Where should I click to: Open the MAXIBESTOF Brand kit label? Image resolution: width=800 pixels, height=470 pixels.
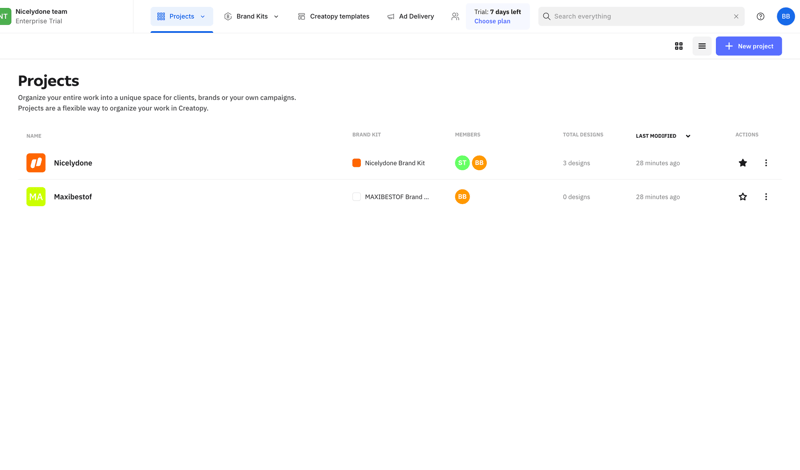pyautogui.click(x=396, y=197)
